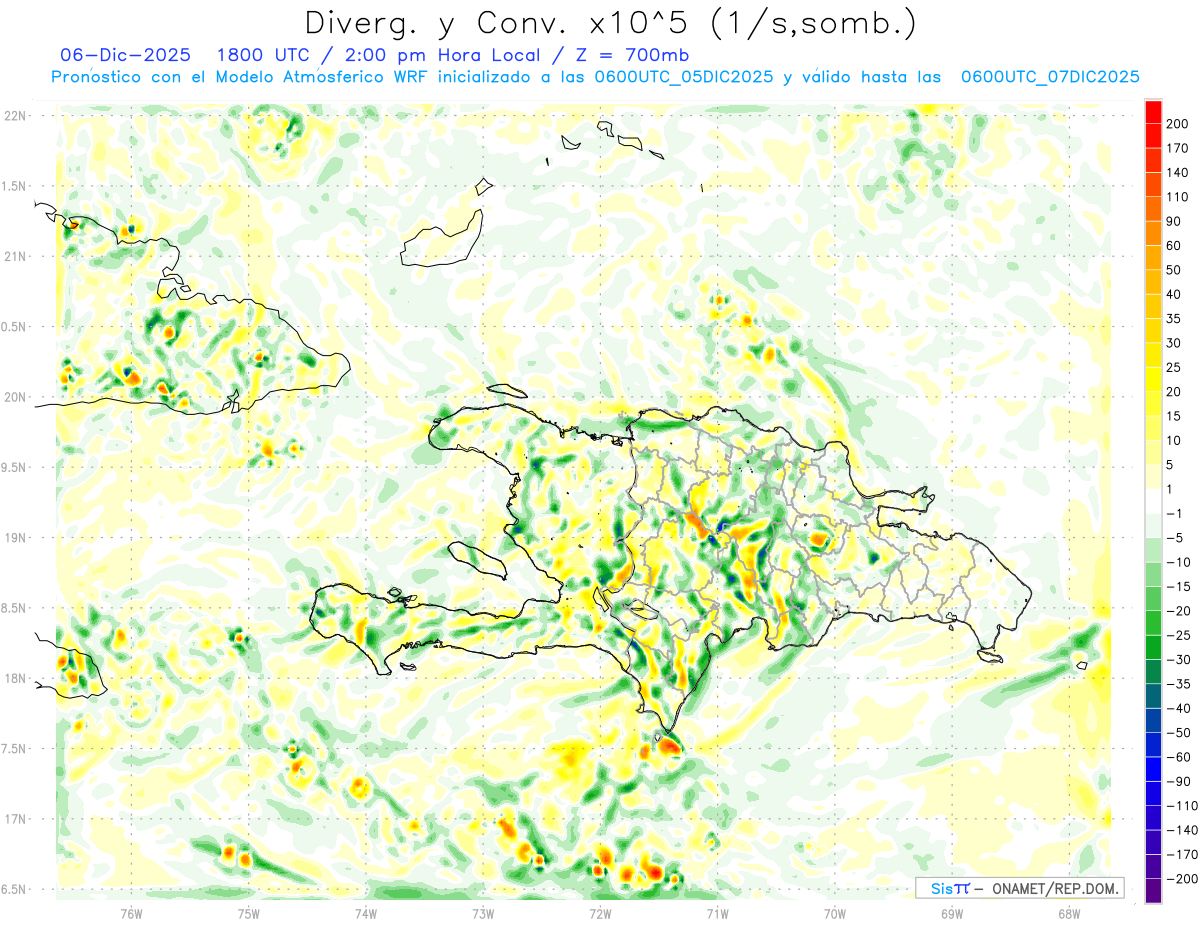Click the positive 110 colorbar value
The image size is (1200, 927).
tap(1179, 197)
